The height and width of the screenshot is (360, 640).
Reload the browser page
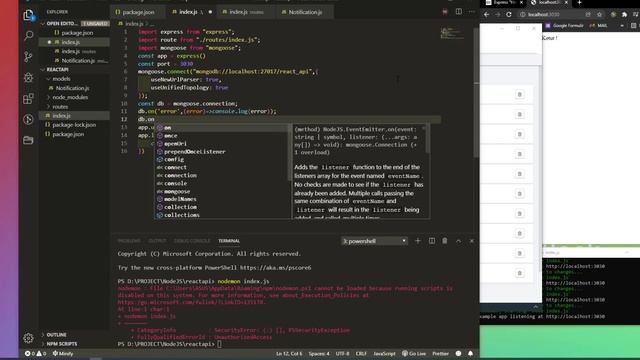(509, 14)
